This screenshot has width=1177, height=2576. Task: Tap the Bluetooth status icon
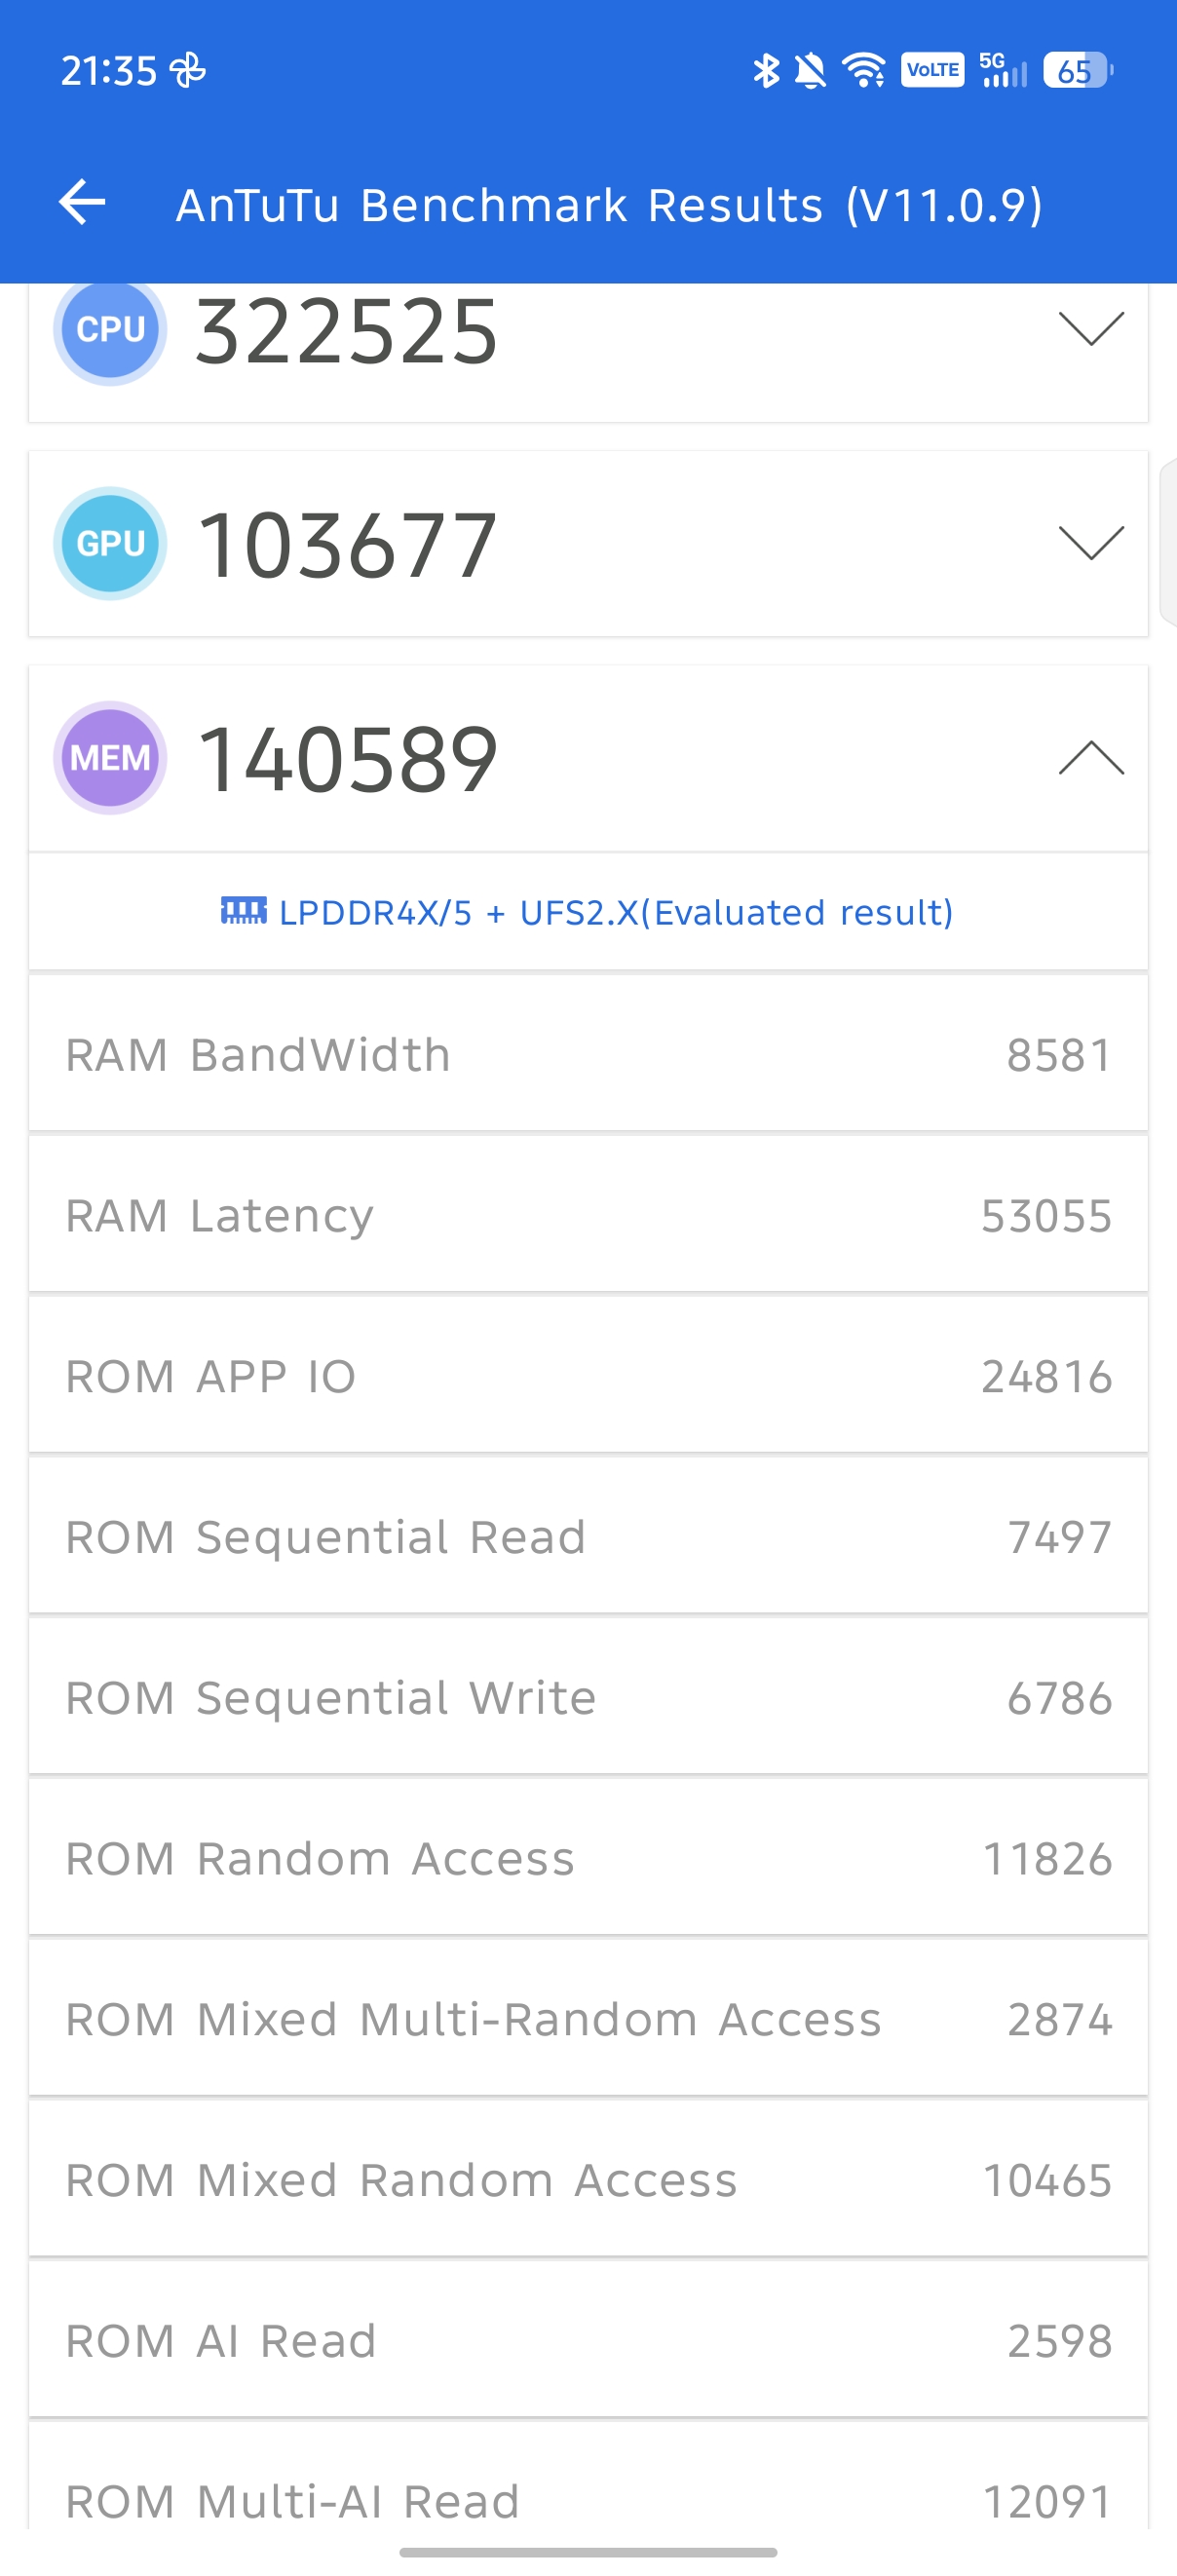click(x=765, y=71)
